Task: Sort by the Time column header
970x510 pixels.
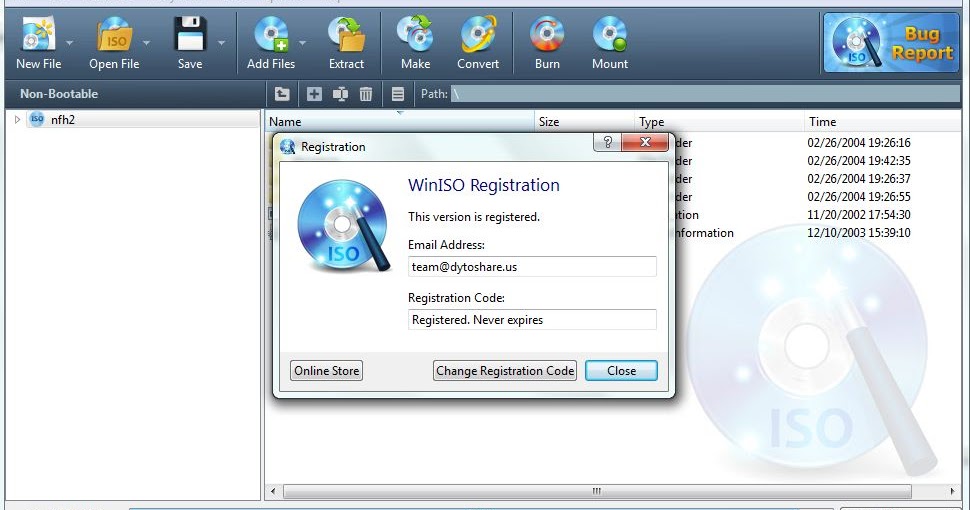Action: click(883, 121)
